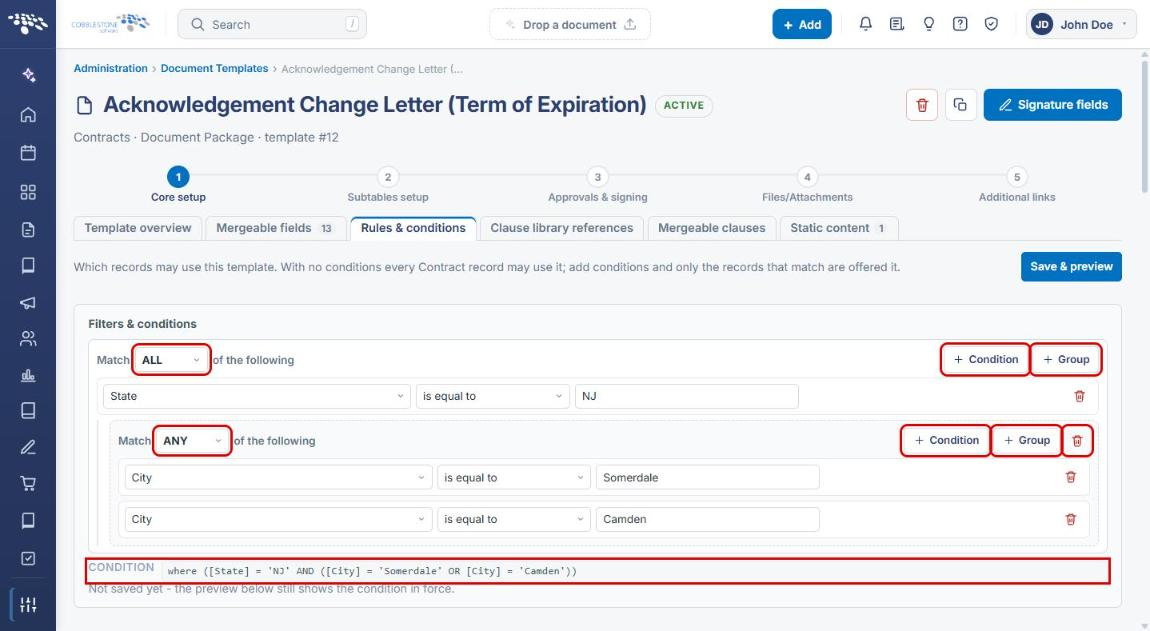Open the Match ALL dropdown
The height and width of the screenshot is (631, 1150).
171,360
